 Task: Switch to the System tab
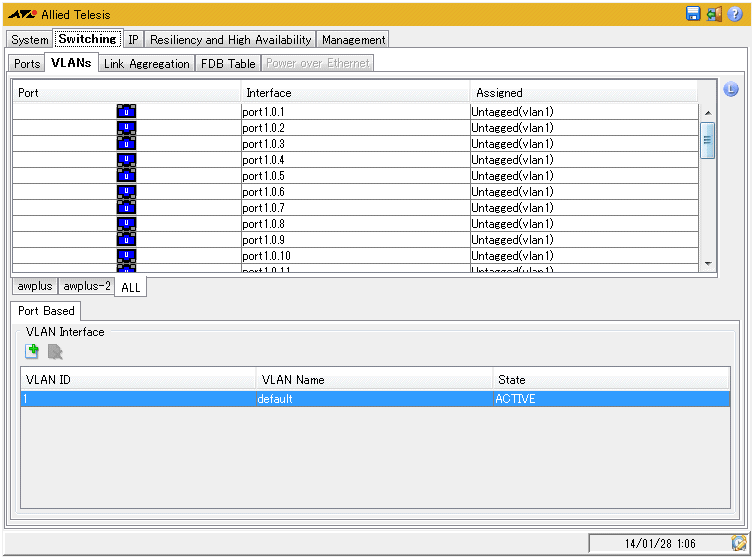[30, 40]
